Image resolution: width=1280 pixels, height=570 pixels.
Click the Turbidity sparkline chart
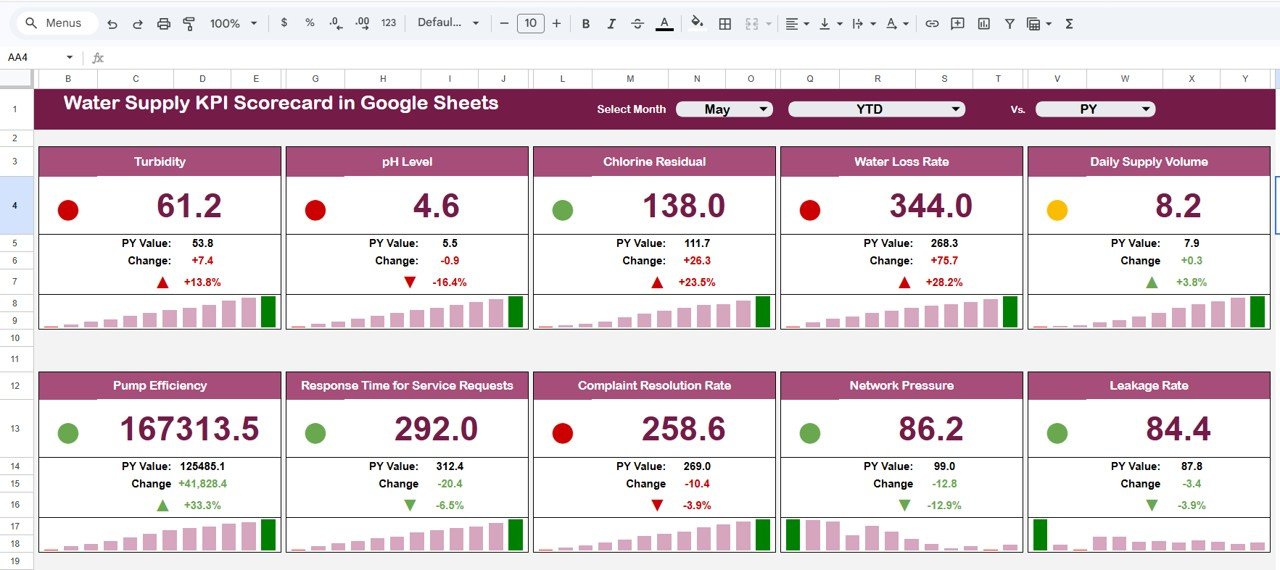(160, 312)
